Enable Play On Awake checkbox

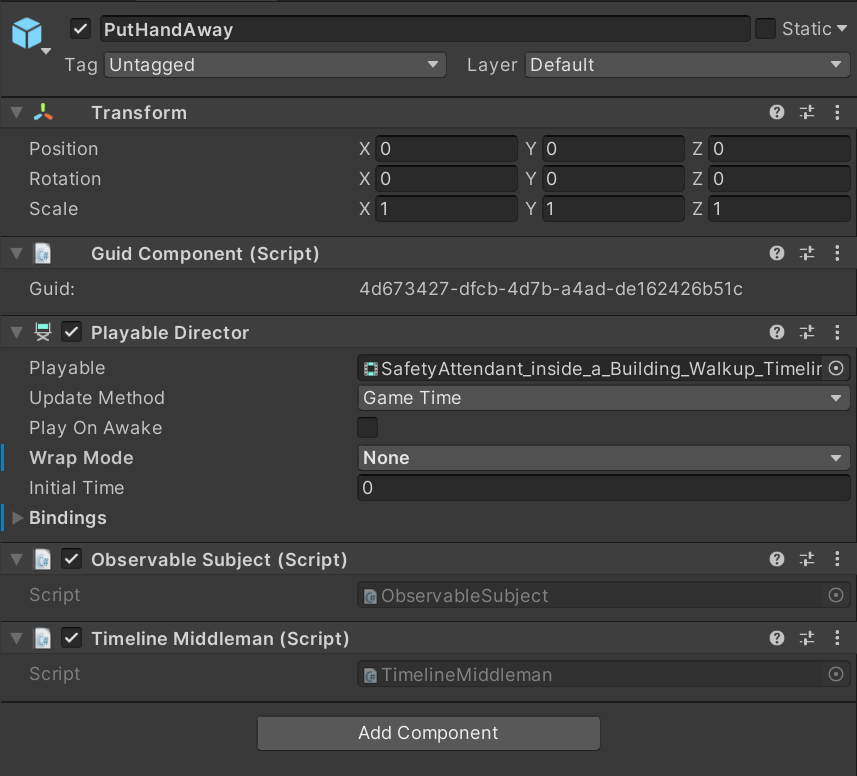click(368, 428)
